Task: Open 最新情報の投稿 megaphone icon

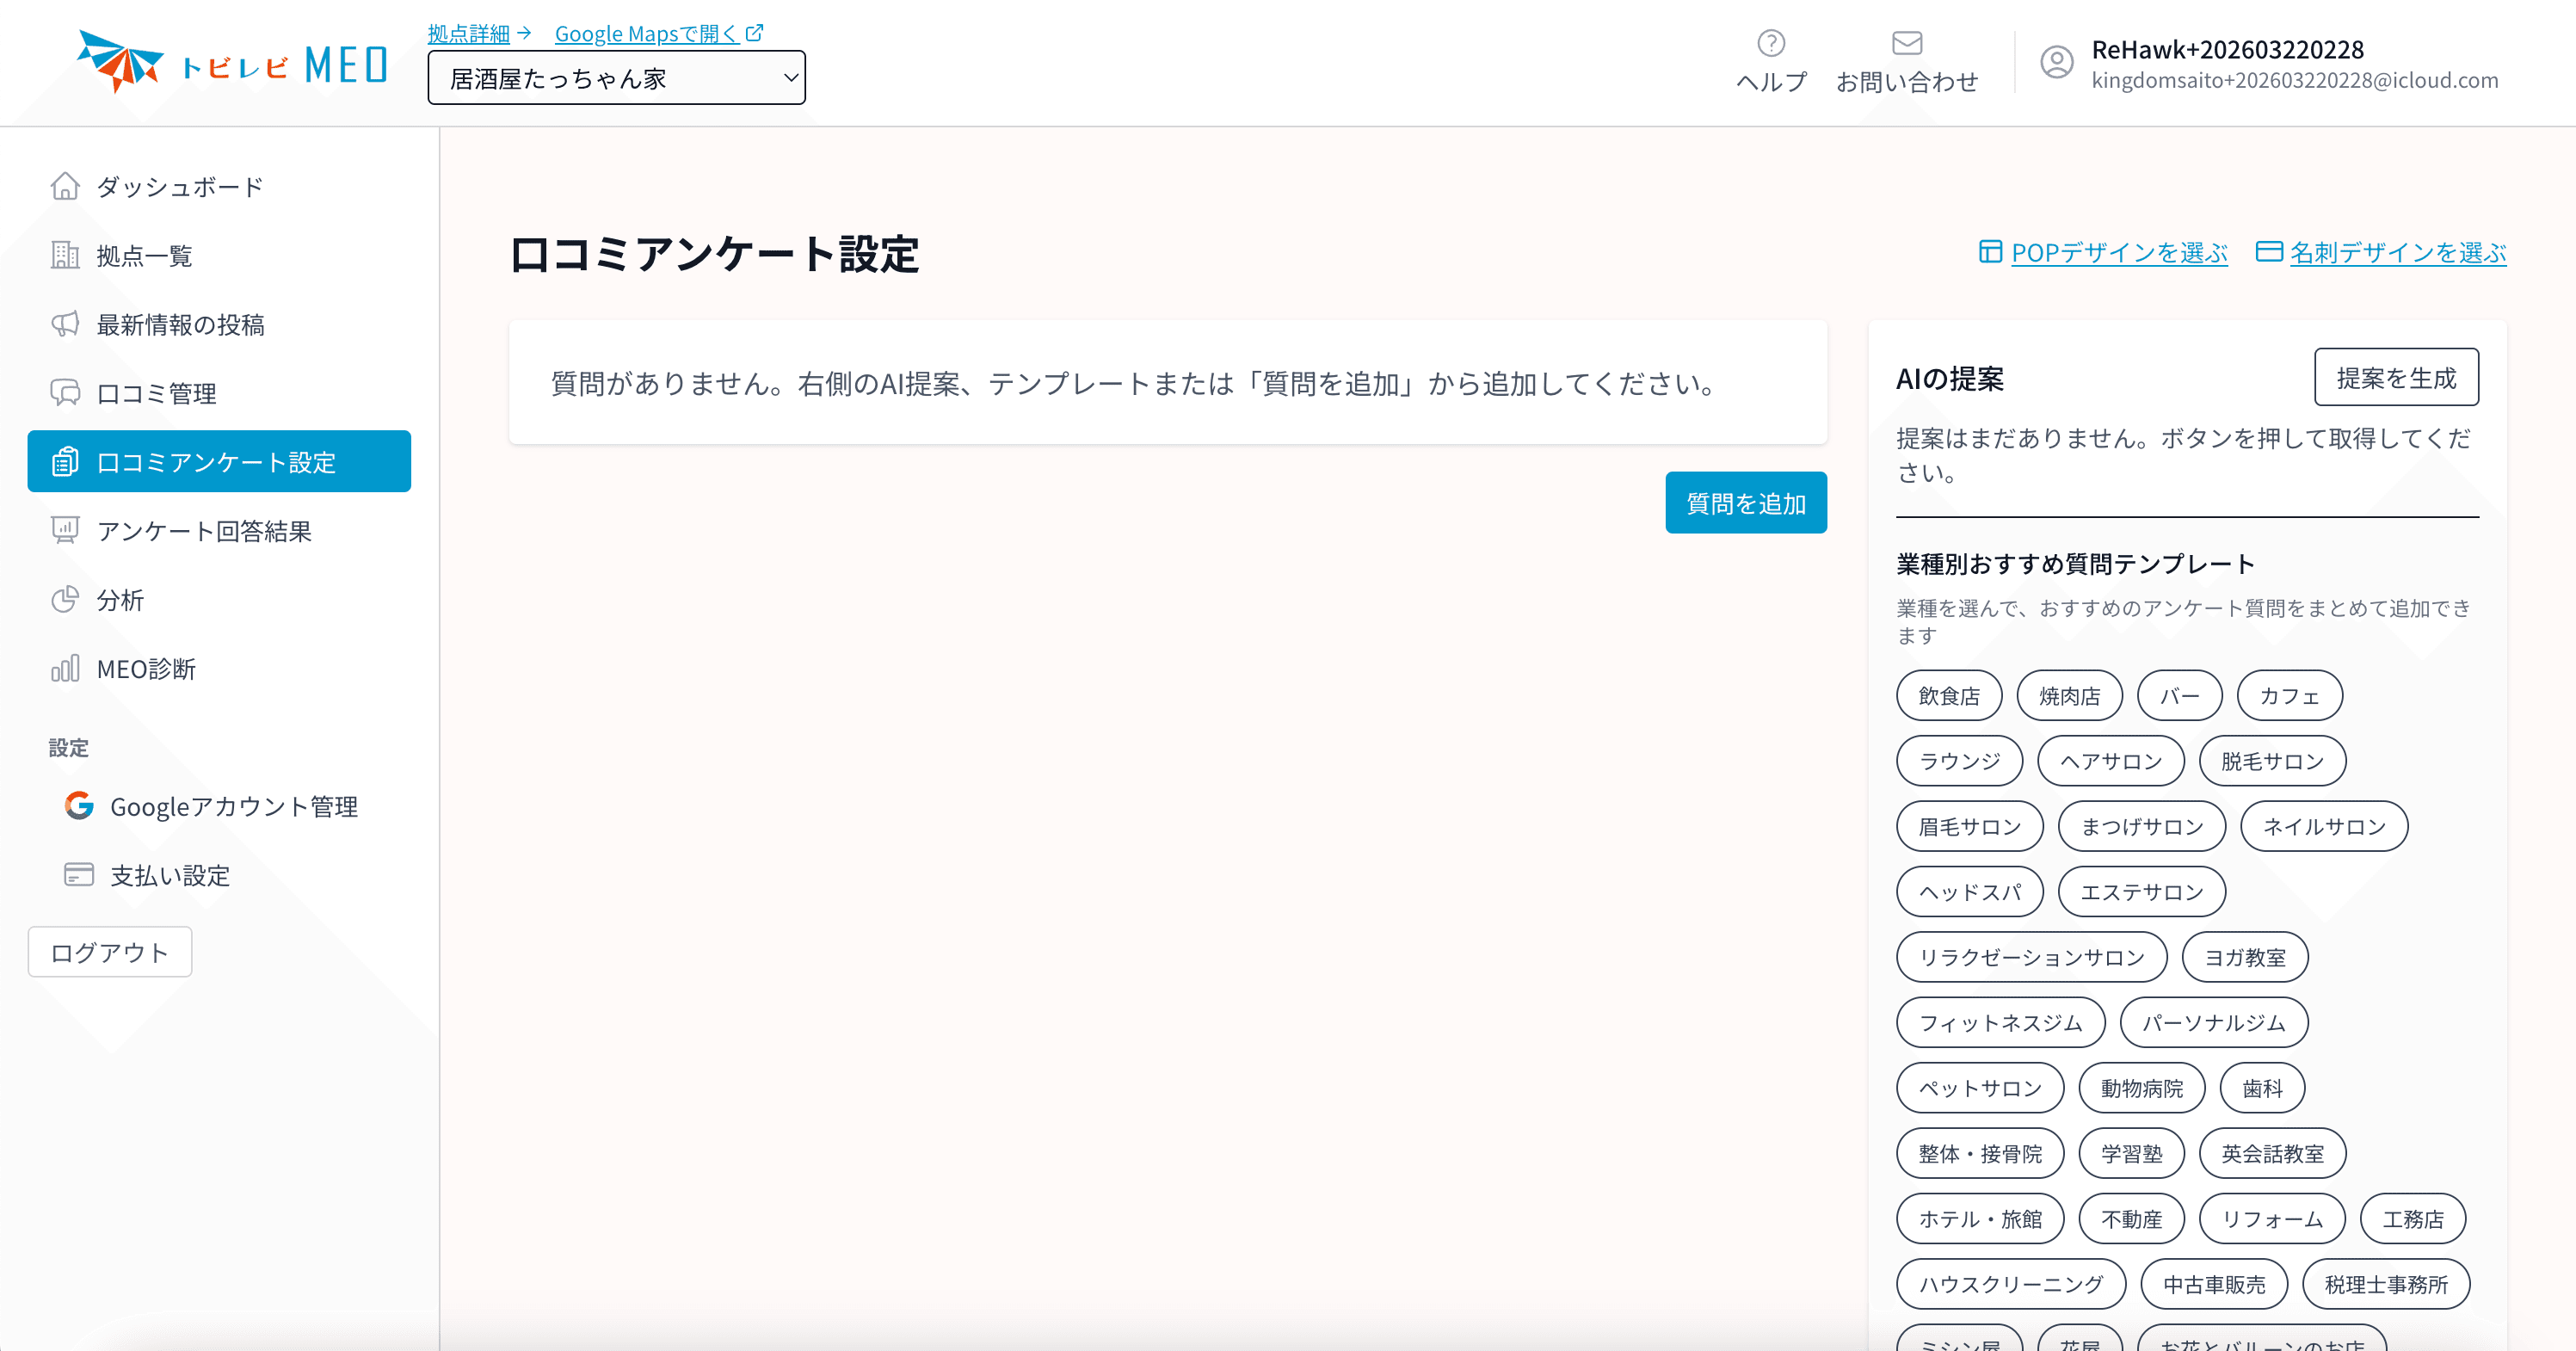Action: click(x=65, y=324)
